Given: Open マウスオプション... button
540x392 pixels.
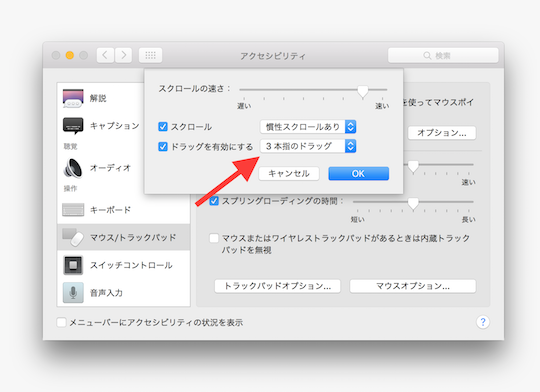Looking at the screenshot, I should [x=413, y=286].
